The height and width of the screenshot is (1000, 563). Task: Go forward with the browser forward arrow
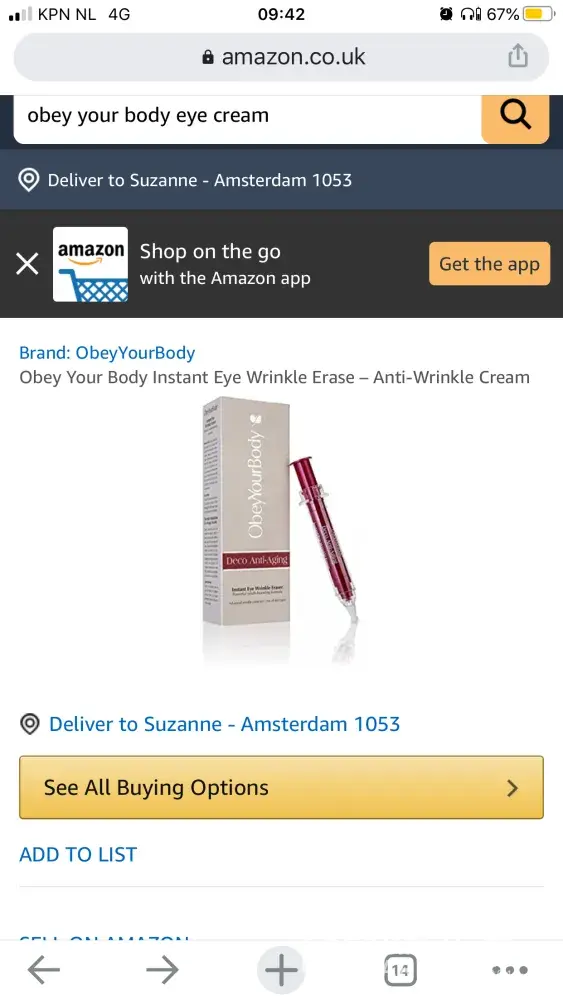pyautogui.click(x=162, y=970)
